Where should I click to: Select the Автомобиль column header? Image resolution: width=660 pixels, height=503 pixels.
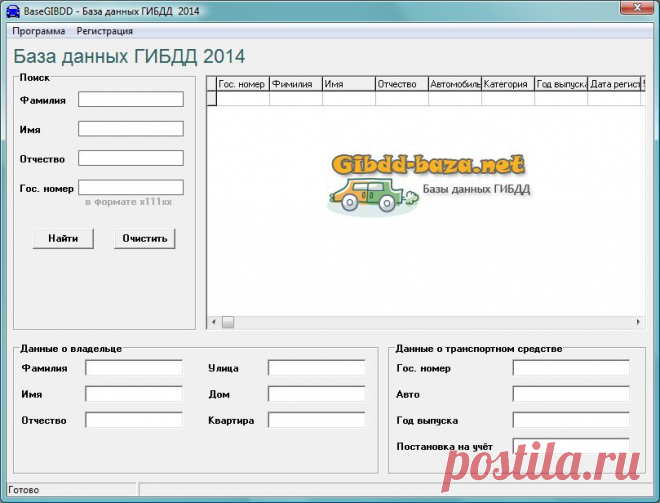[x=455, y=84]
